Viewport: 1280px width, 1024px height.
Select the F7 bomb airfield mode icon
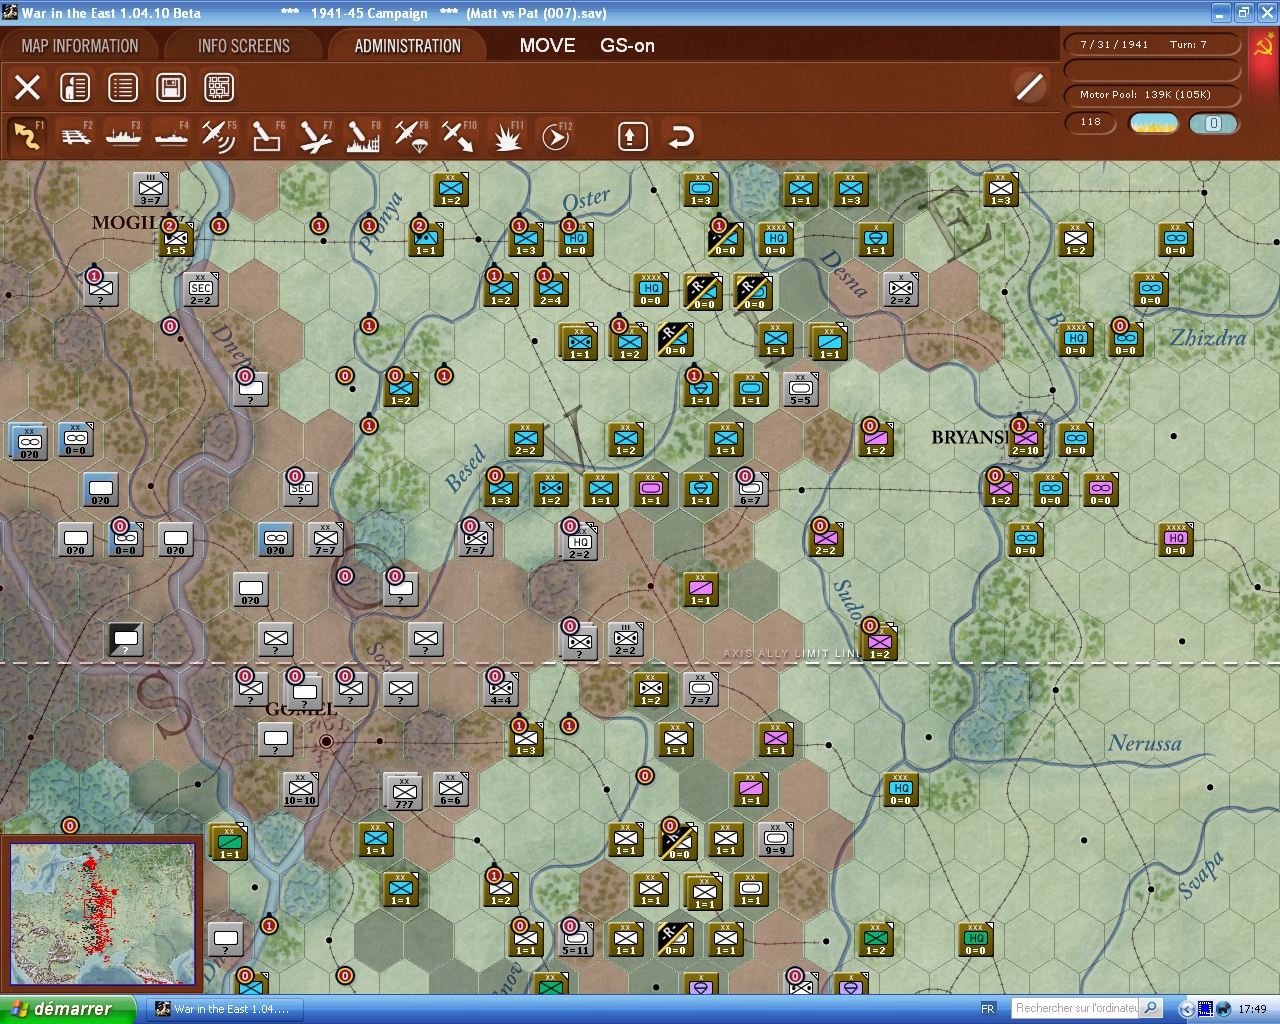(315, 135)
